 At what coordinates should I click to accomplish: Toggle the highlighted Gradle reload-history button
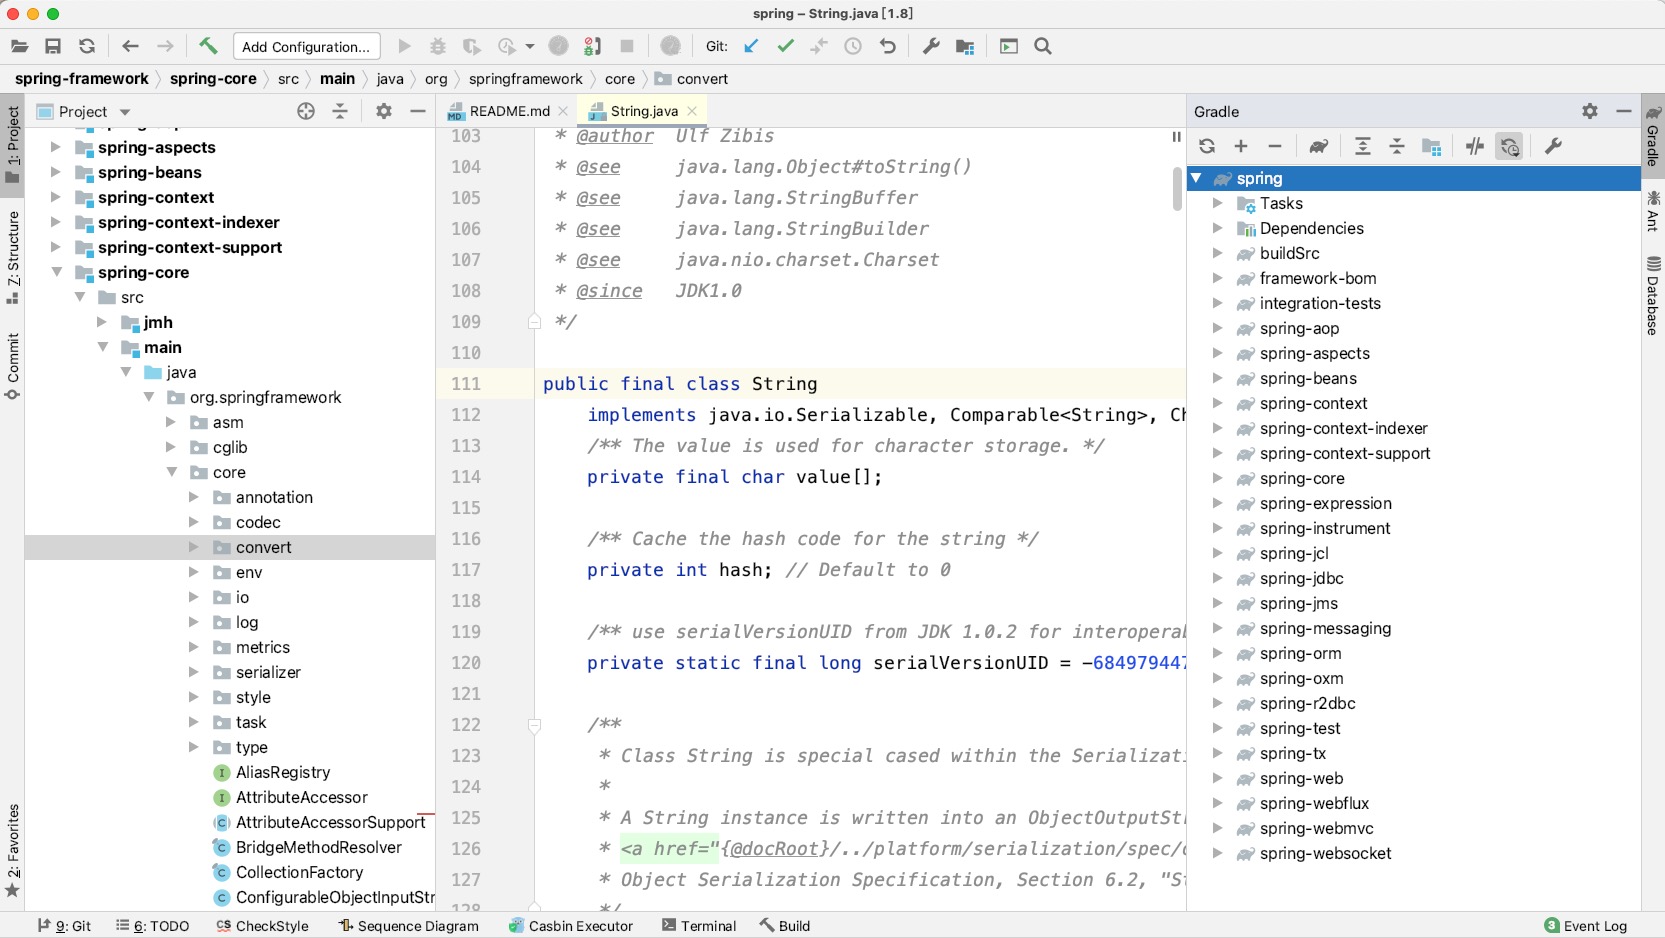pos(1509,146)
